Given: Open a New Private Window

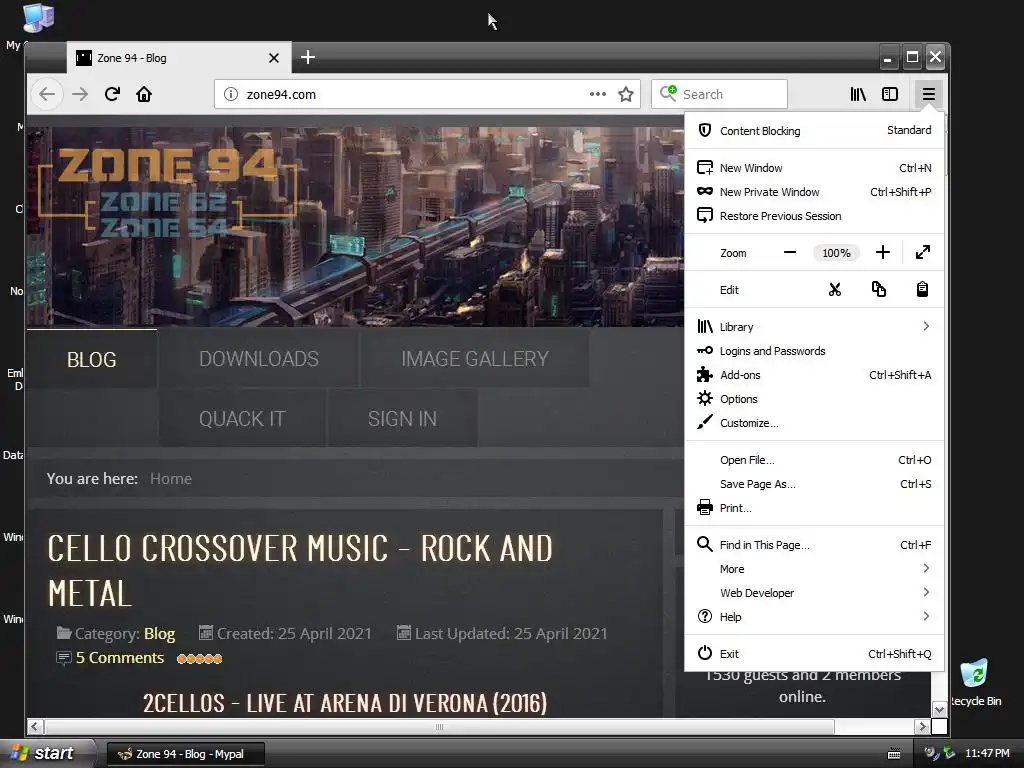Looking at the screenshot, I should click(814, 192).
